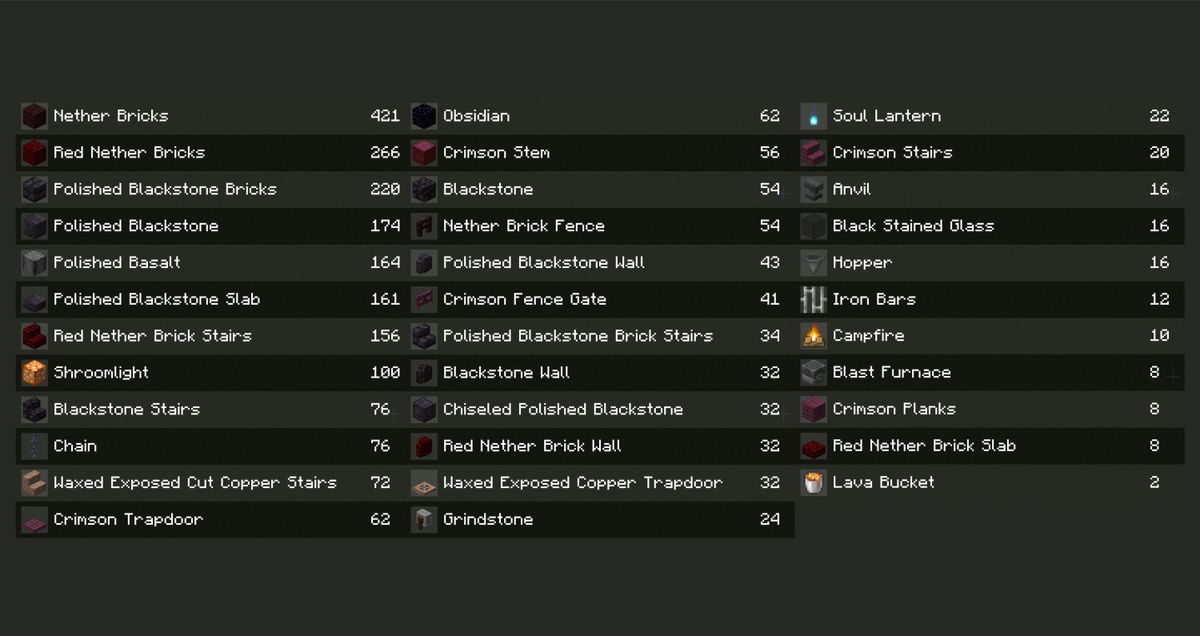Click the Waxed Exposed Copper Trapdoor icon
Viewport: 1200px width, 636px height.
coord(424,483)
